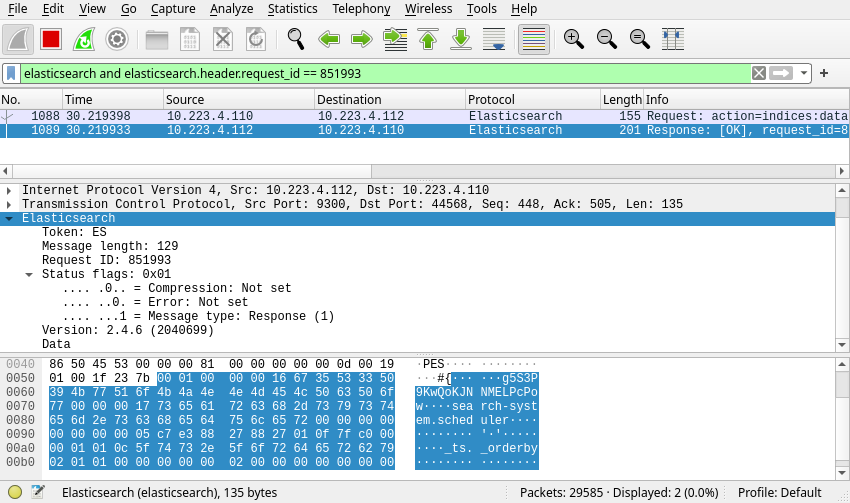The width and height of the screenshot is (850, 503).
Task: Go to the previous packet arrow
Action: 329,39
